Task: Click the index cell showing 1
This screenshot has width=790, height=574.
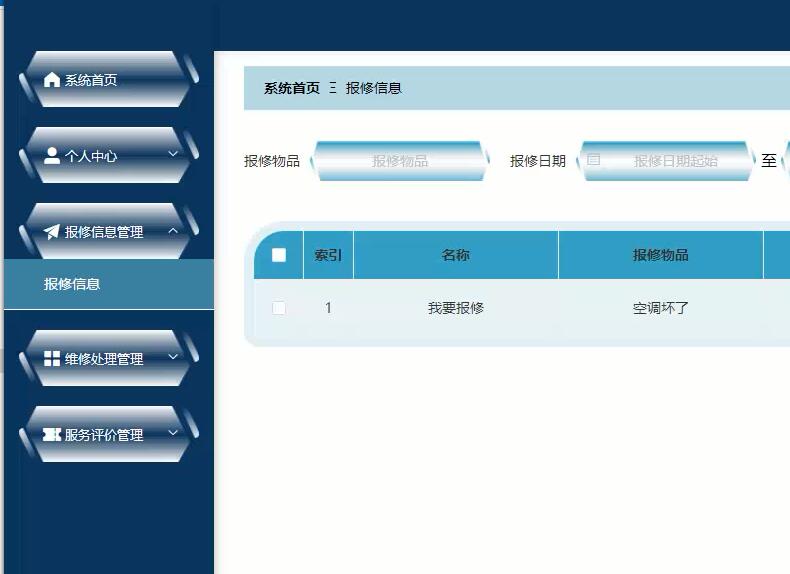Action: [328, 308]
